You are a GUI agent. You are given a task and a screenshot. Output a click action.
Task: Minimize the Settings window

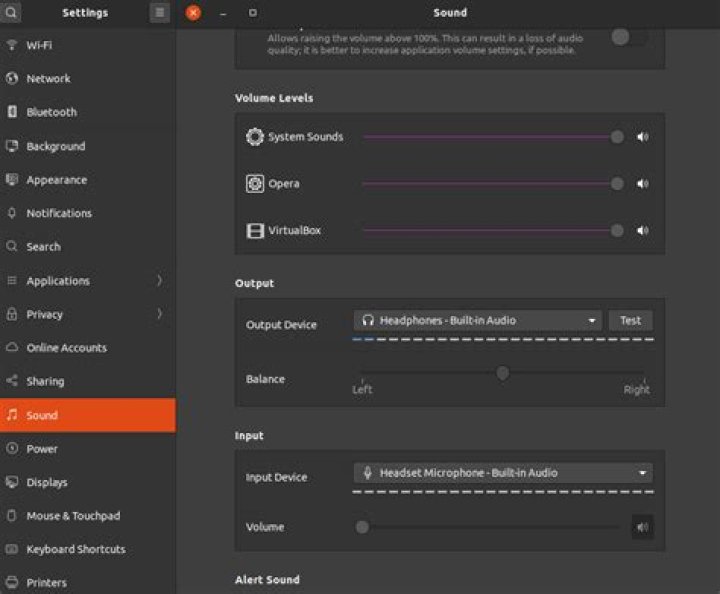click(x=223, y=14)
